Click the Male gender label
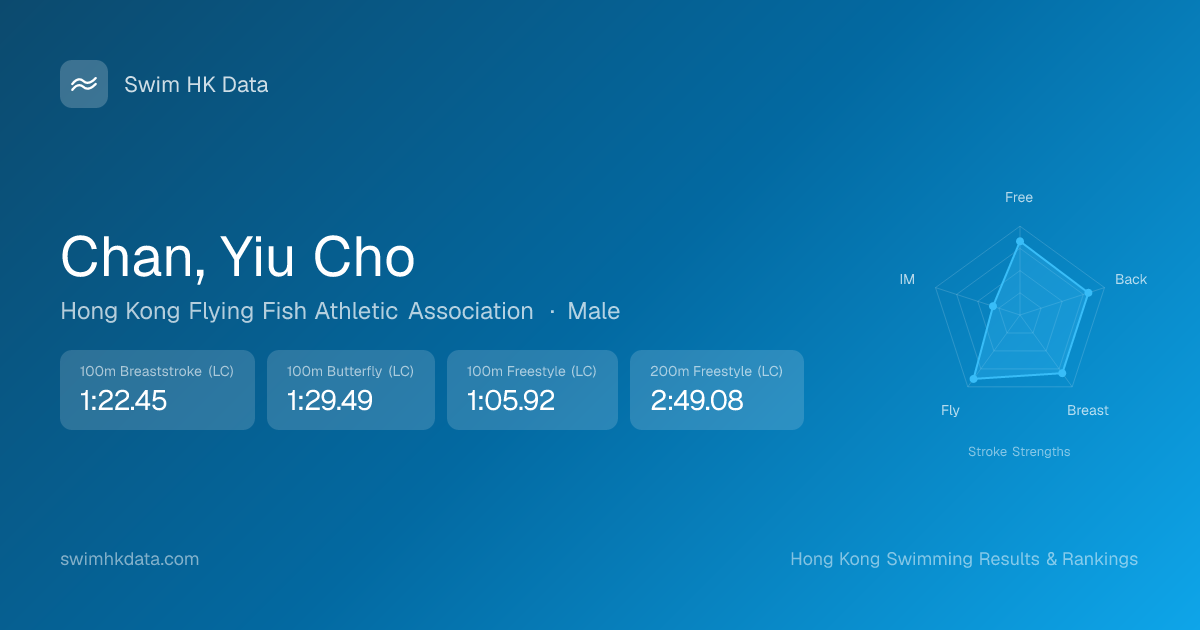The width and height of the screenshot is (1200, 630). pyautogui.click(x=593, y=311)
